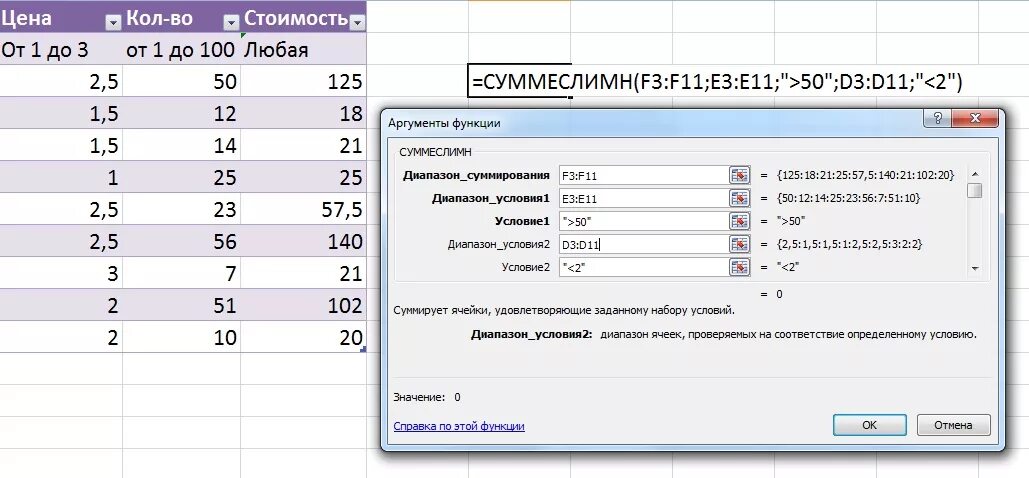Select cell 'от 1 до 100'
Image resolution: width=1029 pixels, height=478 pixels.
point(181,49)
